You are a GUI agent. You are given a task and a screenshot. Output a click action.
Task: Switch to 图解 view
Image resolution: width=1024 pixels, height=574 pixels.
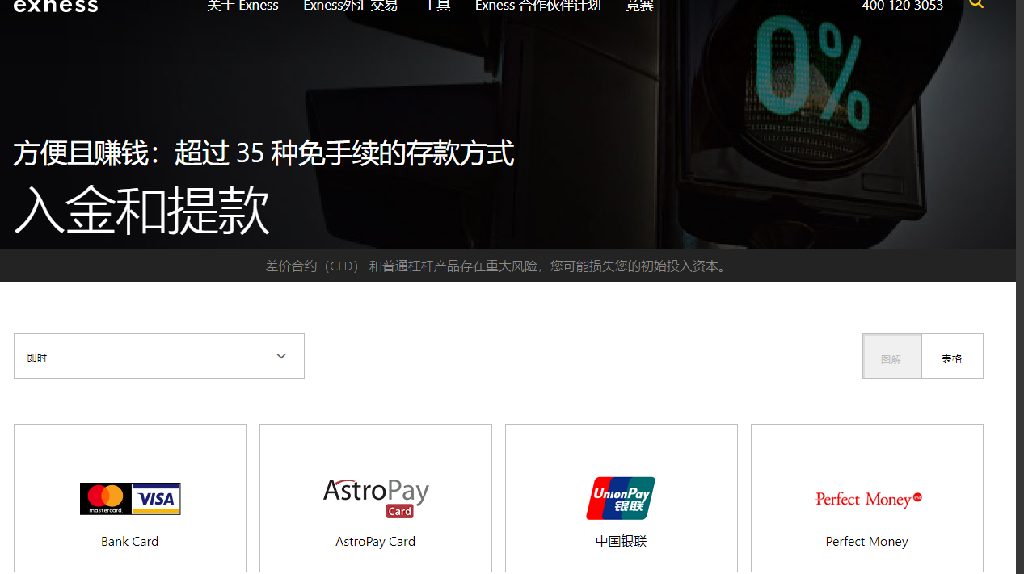[891, 357]
